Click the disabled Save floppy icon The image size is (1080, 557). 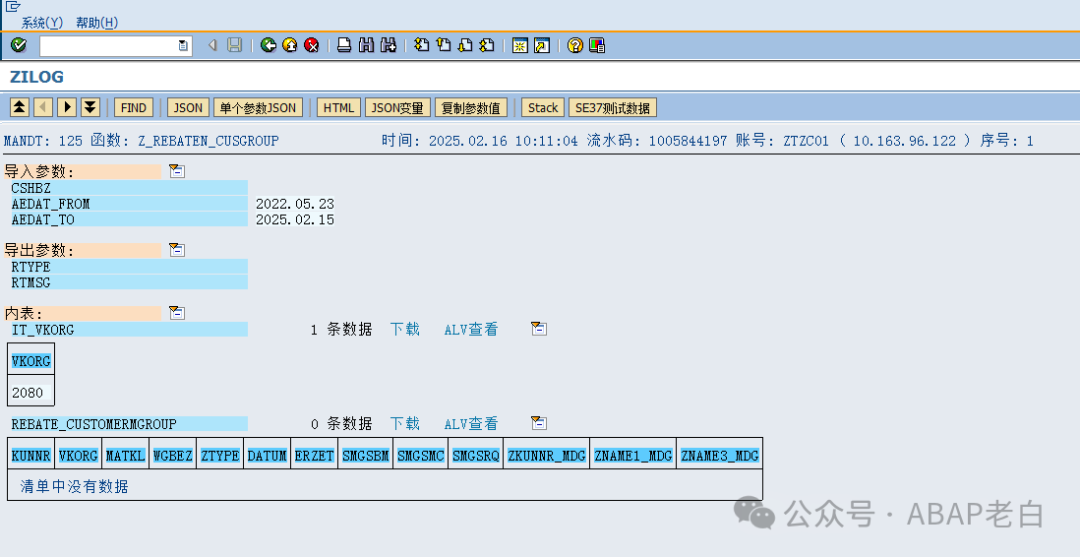[x=235, y=45]
